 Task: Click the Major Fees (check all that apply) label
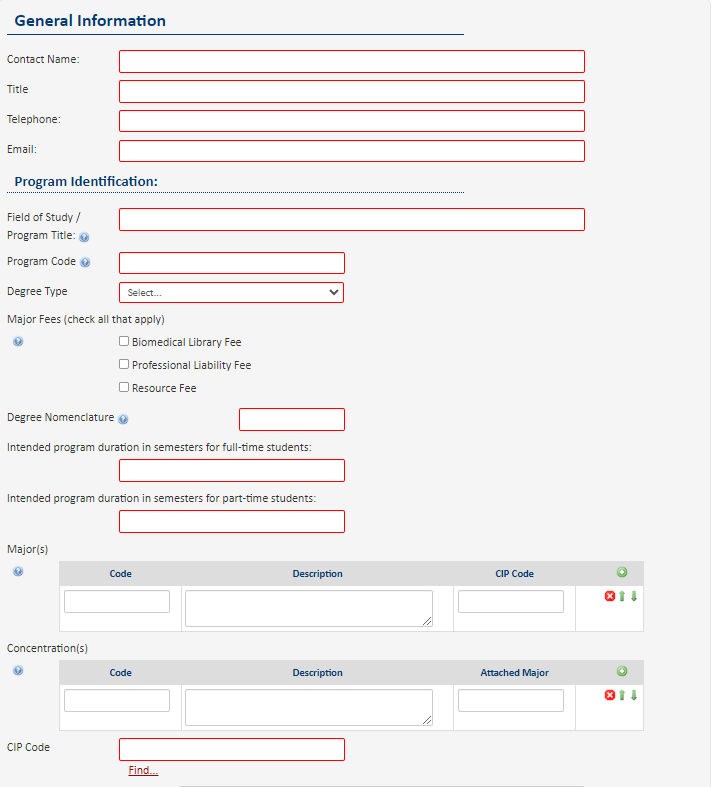tap(86, 319)
